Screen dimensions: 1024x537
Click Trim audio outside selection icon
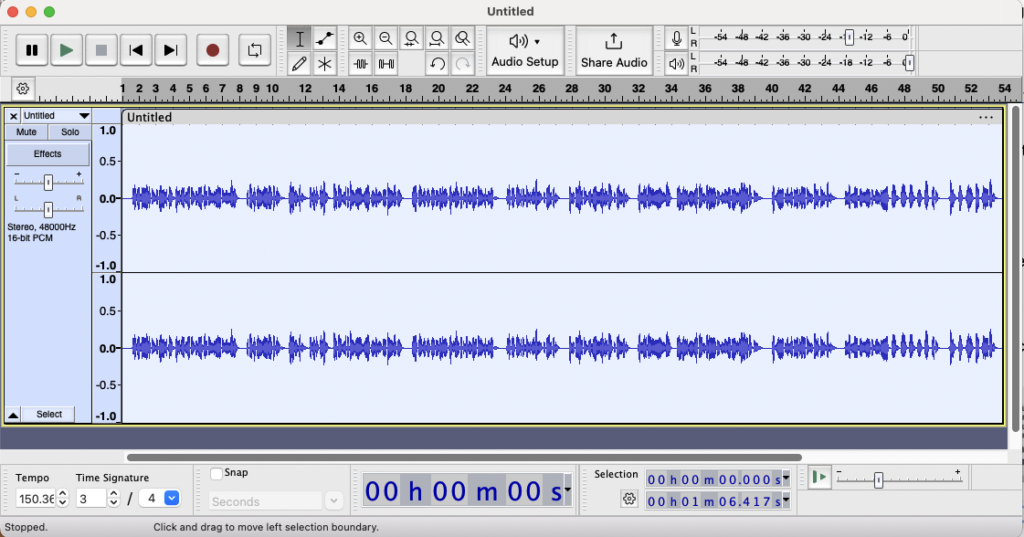coord(360,64)
